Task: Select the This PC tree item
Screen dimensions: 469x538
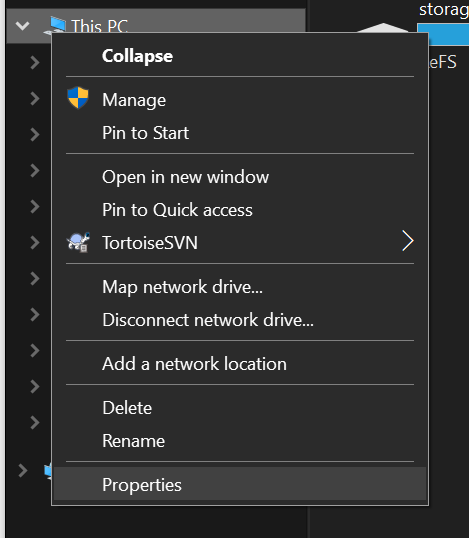Action: click(x=155, y=26)
